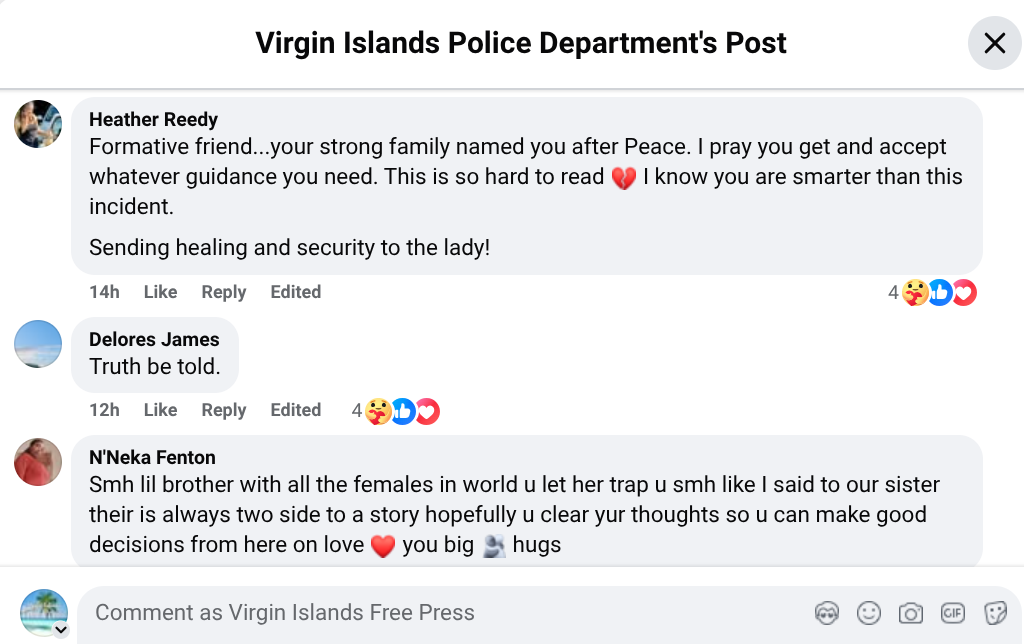The image size is (1024, 644).
Task: View edit history of Delores James's comment
Action: 295,410
